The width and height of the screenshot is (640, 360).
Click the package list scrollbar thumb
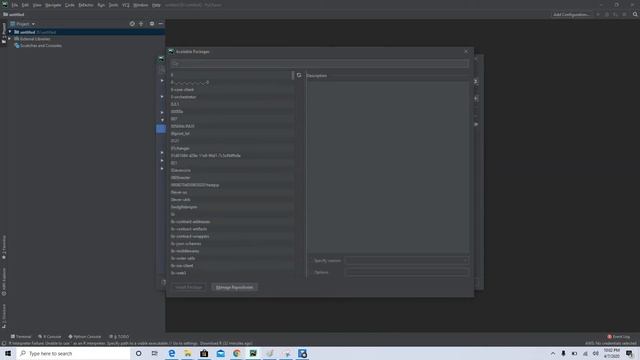tap(293, 76)
